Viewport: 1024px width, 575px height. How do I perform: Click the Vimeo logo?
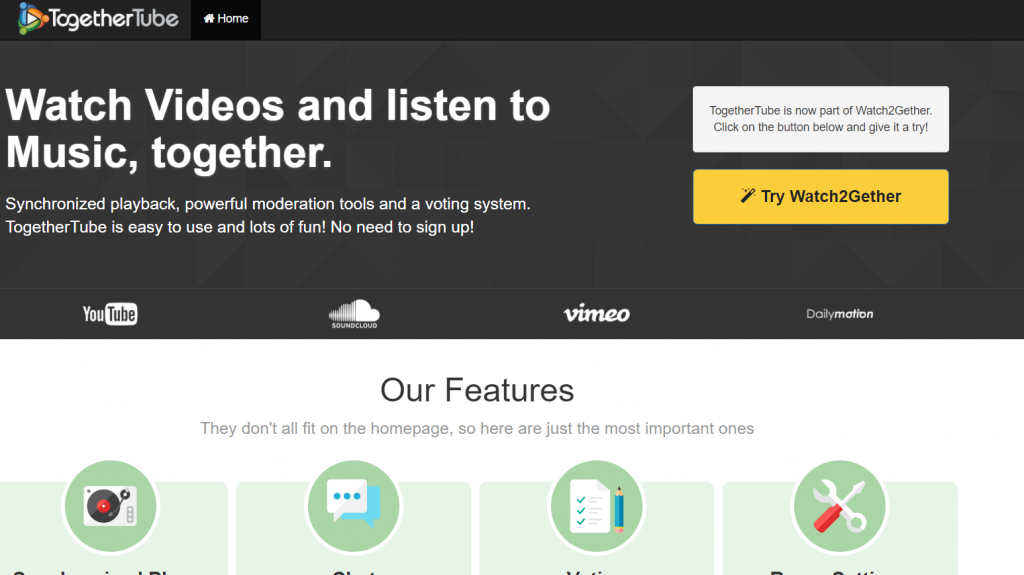coord(596,314)
